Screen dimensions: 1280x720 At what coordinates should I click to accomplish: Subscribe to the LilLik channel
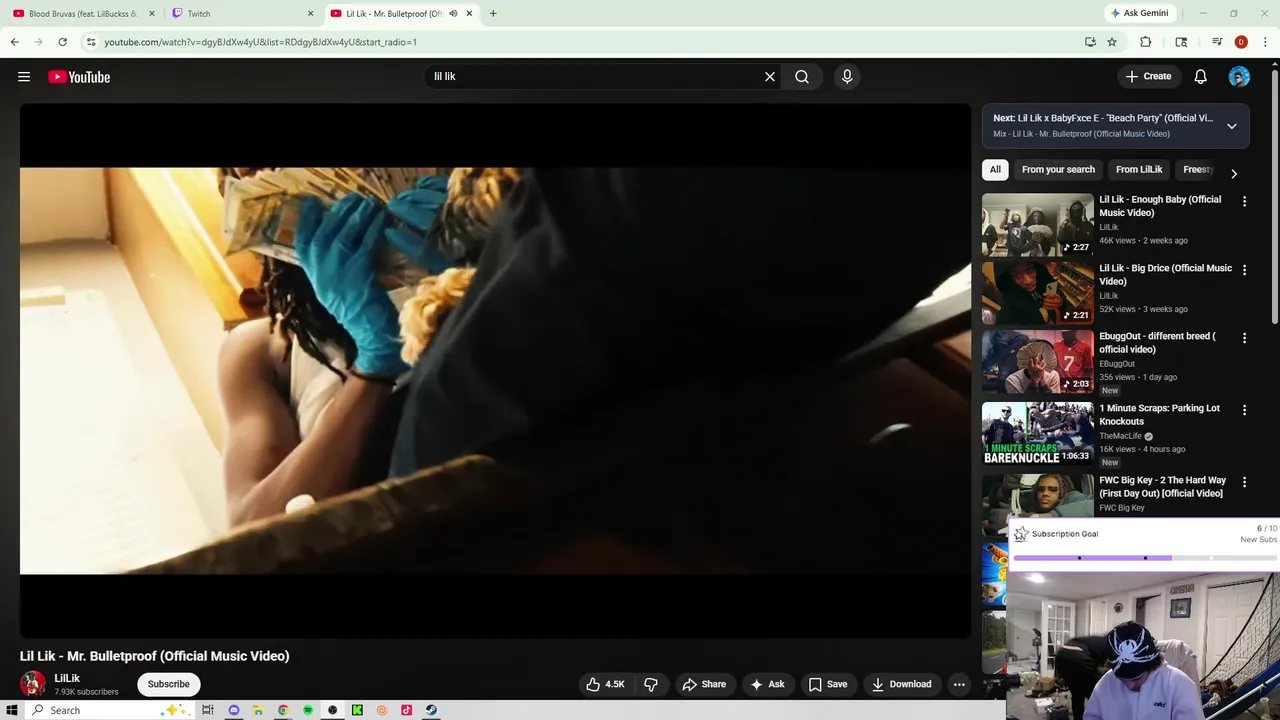tap(168, 684)
